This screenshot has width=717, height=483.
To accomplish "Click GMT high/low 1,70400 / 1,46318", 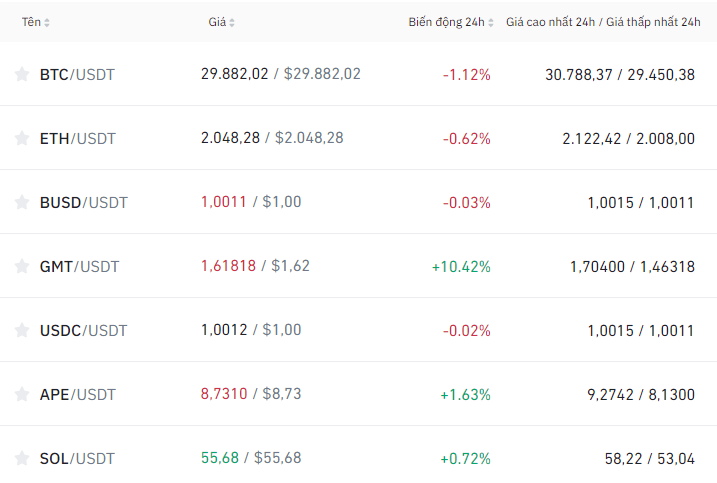I will tap(632, 267).
